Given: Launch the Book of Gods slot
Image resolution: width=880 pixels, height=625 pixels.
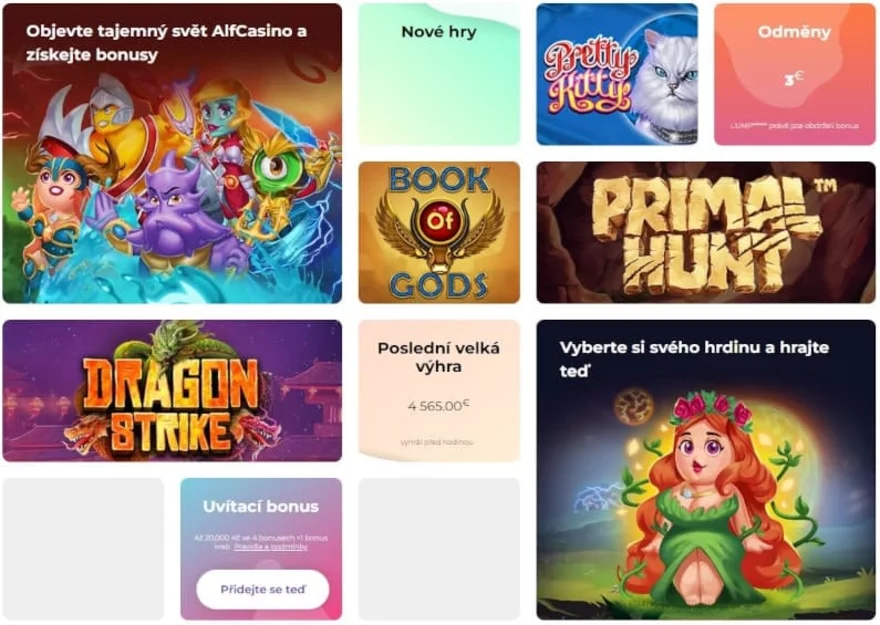Looking at the screenshot, I should (x=439, y=232).
